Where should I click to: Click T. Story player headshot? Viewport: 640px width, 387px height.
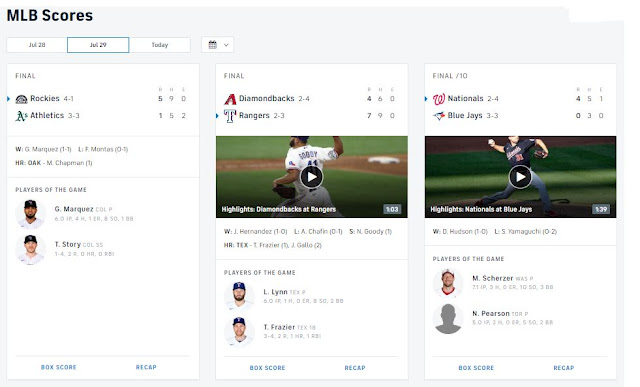pos(30,249)
